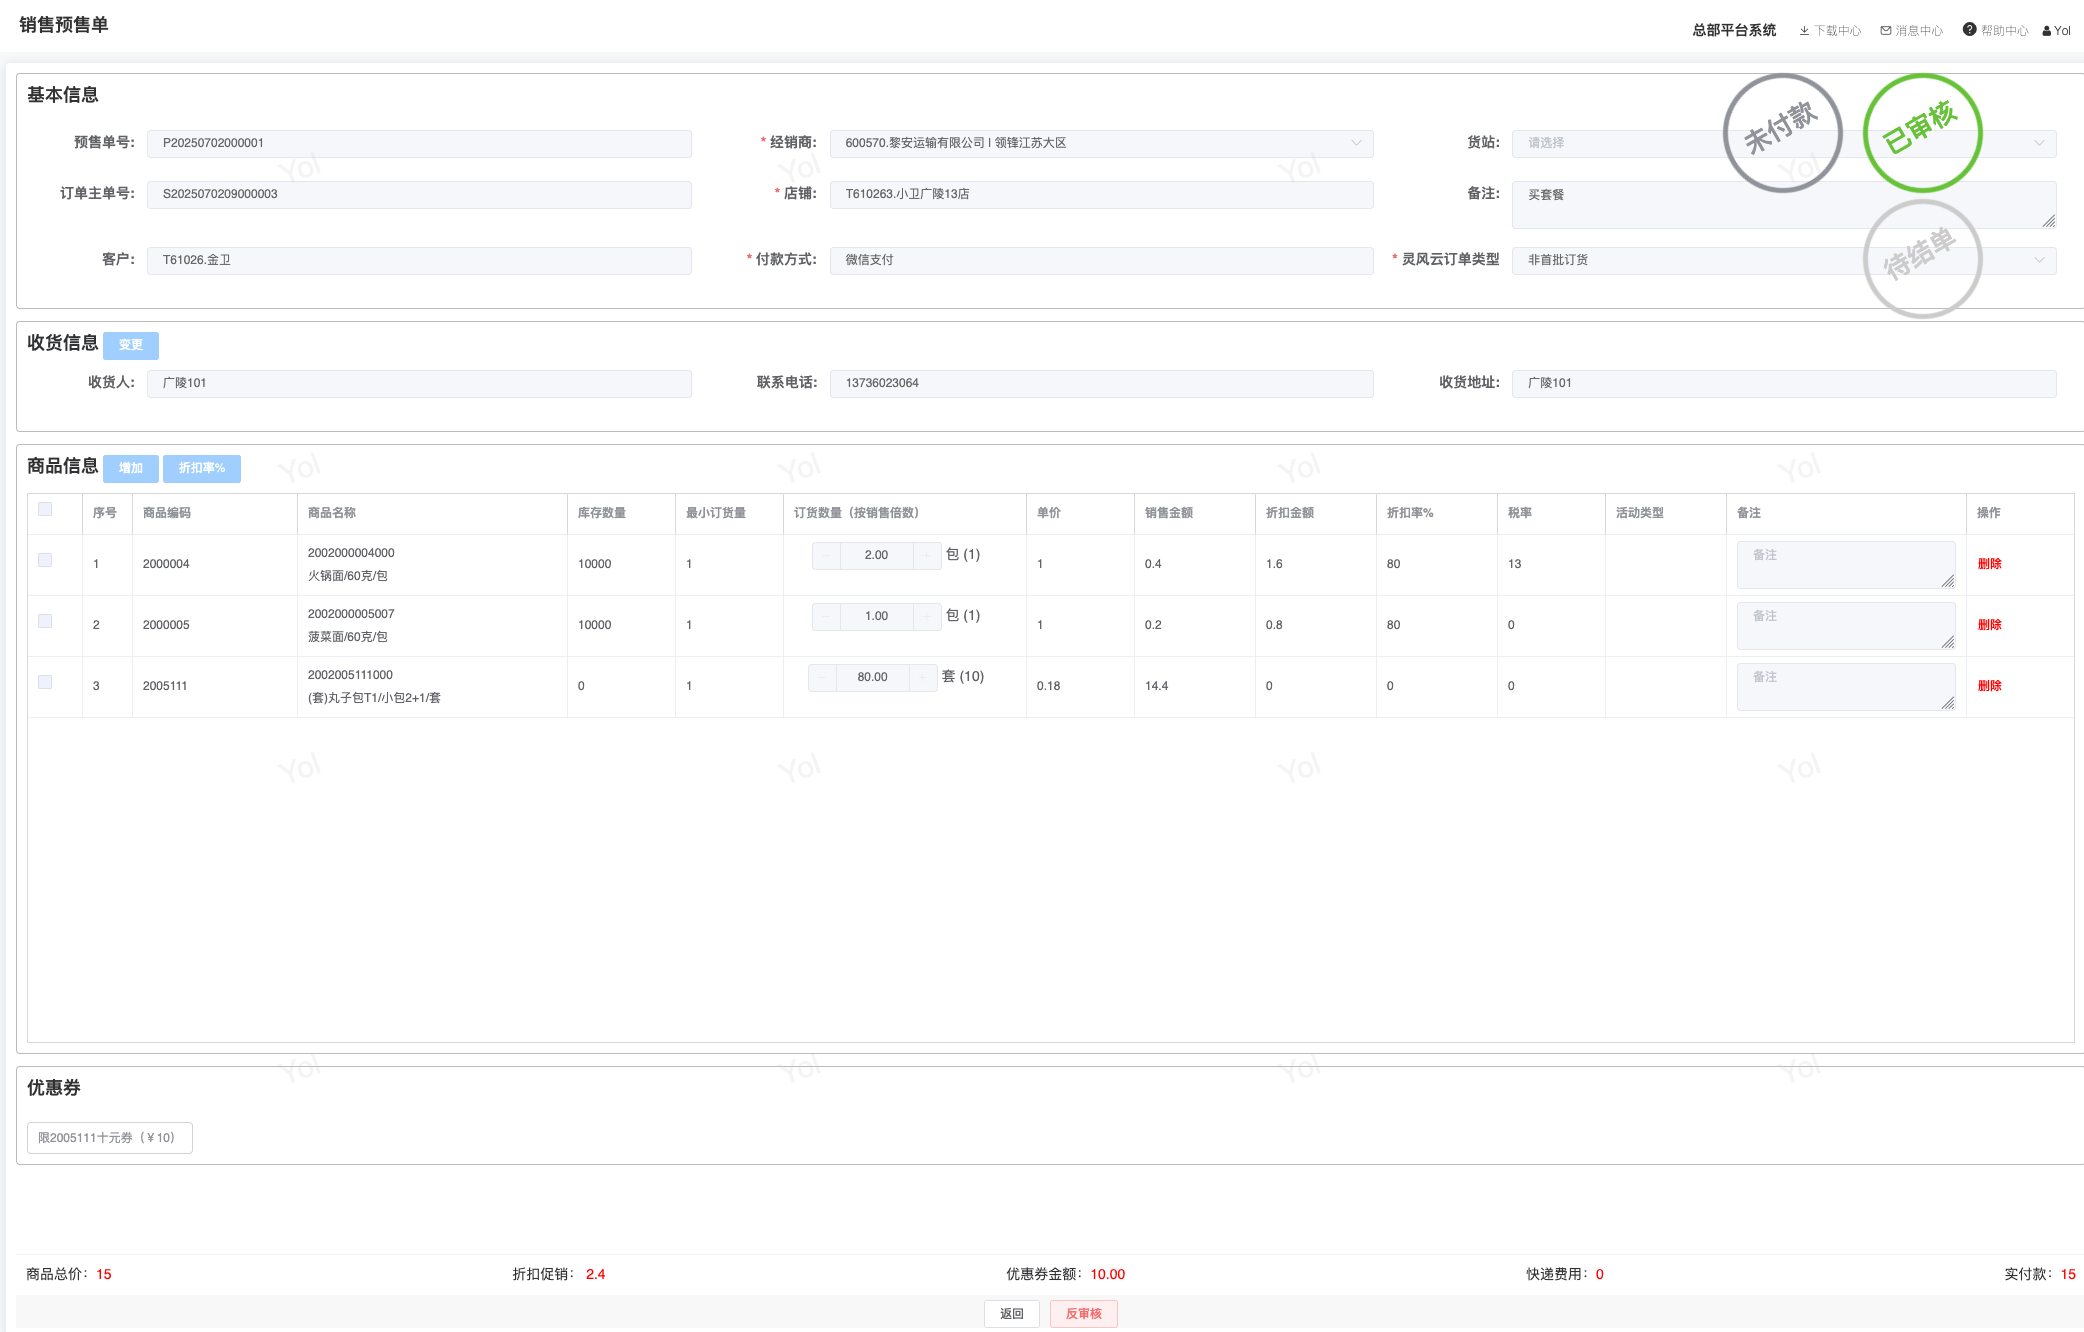Delete row 3 via 删除 link
The height and width of the screenshot is (1332, 2084).
coord(1989,686)
